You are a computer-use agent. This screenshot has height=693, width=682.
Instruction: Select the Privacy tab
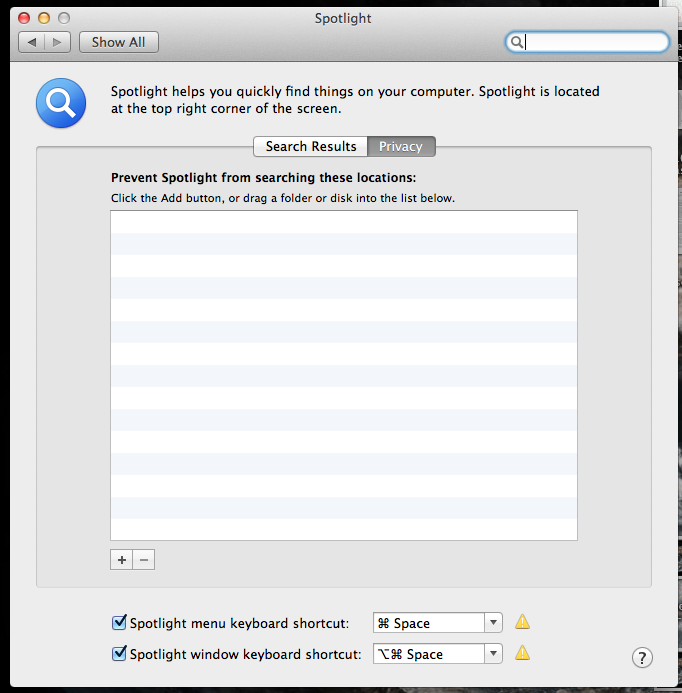(401, 146)
